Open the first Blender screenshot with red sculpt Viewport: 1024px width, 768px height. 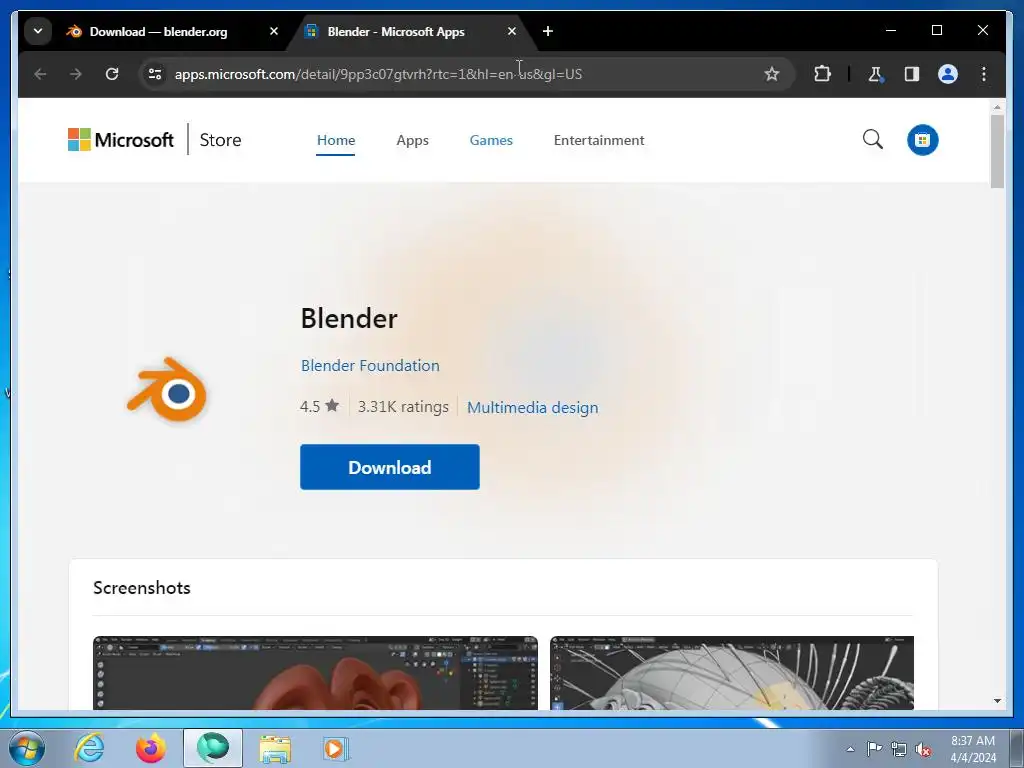pos(315,673)
